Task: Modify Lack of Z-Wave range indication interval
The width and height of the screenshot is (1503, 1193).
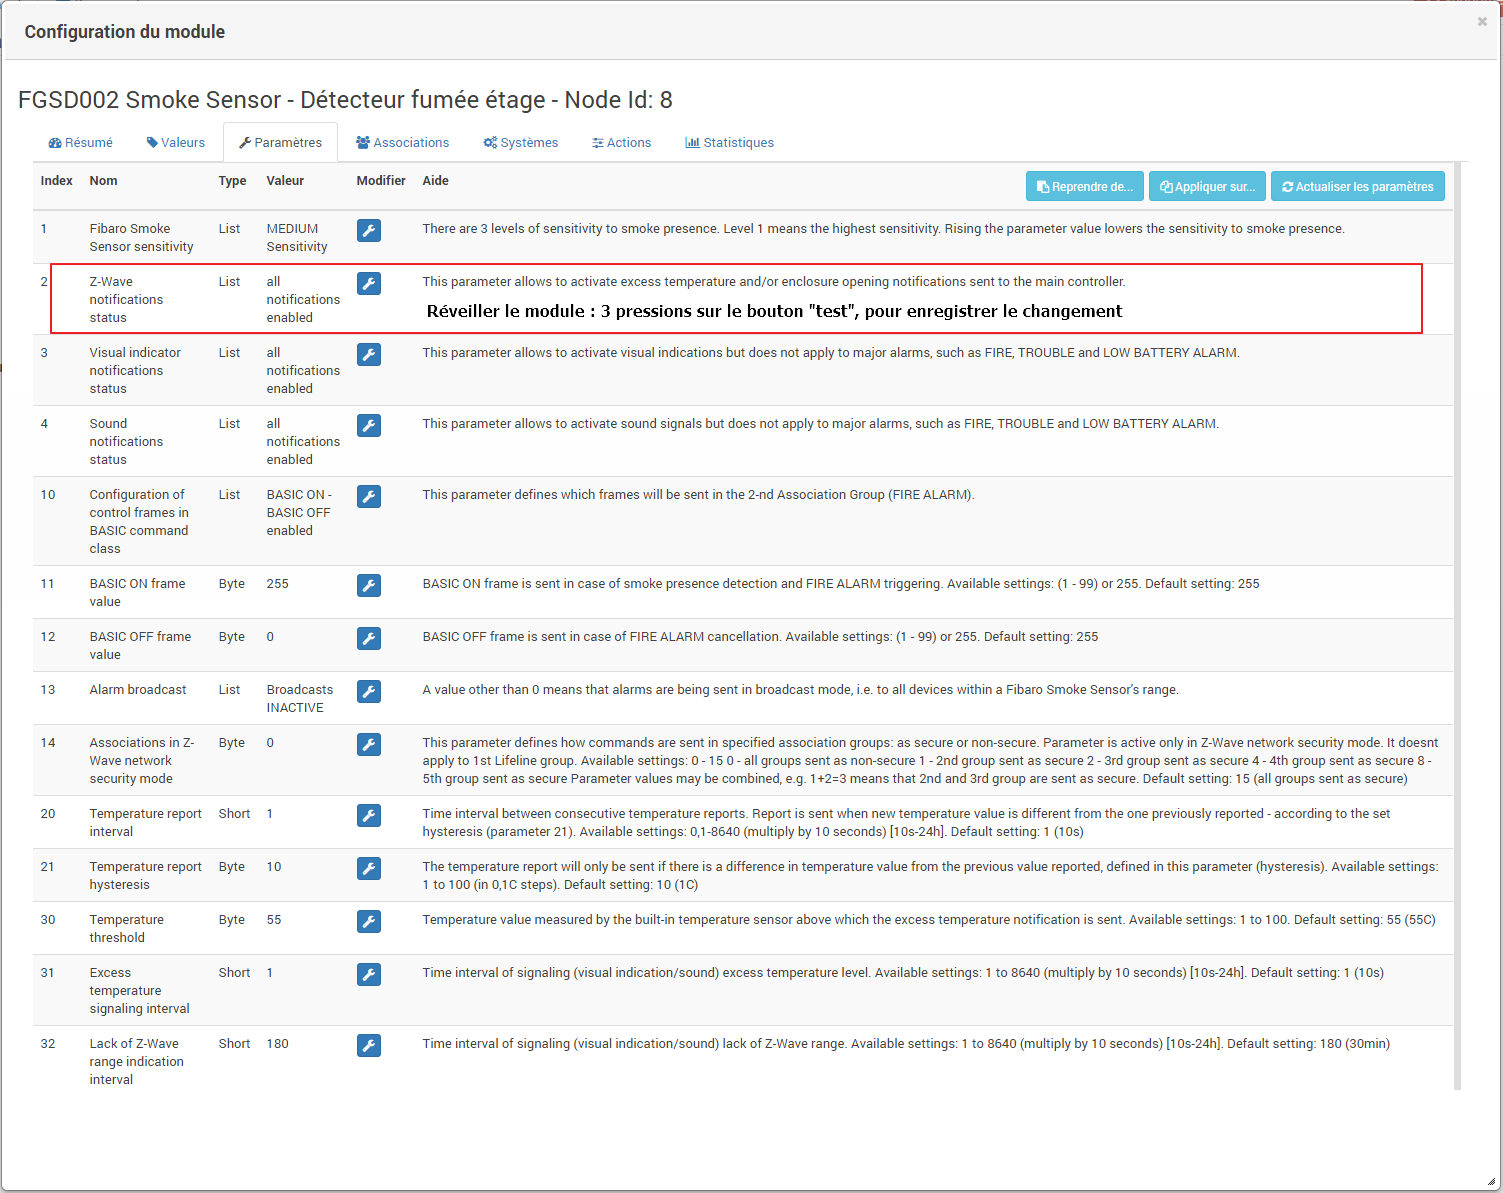Action: pos(369,1046)
